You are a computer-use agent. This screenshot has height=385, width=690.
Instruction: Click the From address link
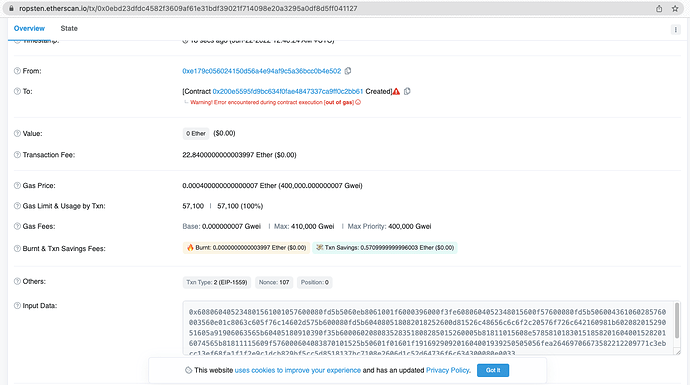click(x=261, y=71)
